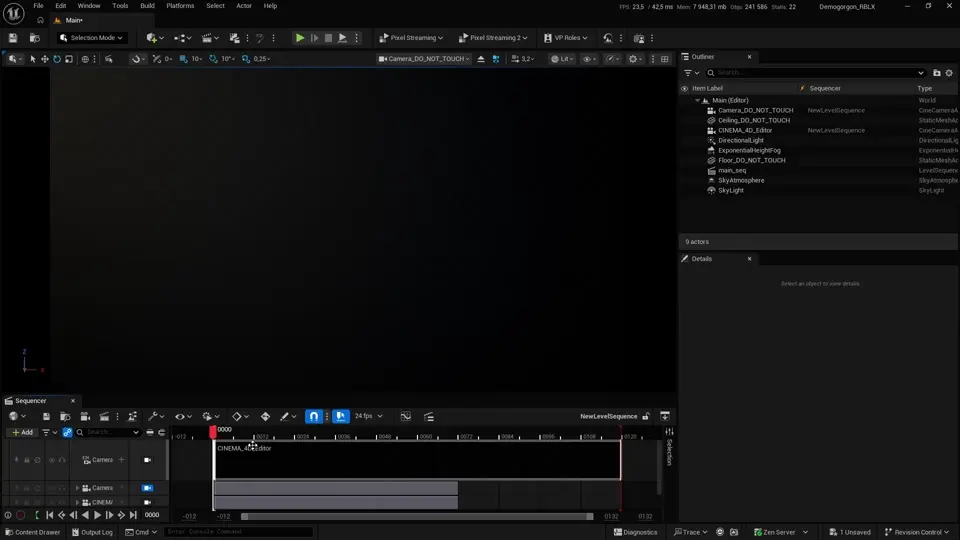Click the Sequencer render movie clapperboard icon
The image size is (960, 540).
pyautogui.click(x=104, y=416)
